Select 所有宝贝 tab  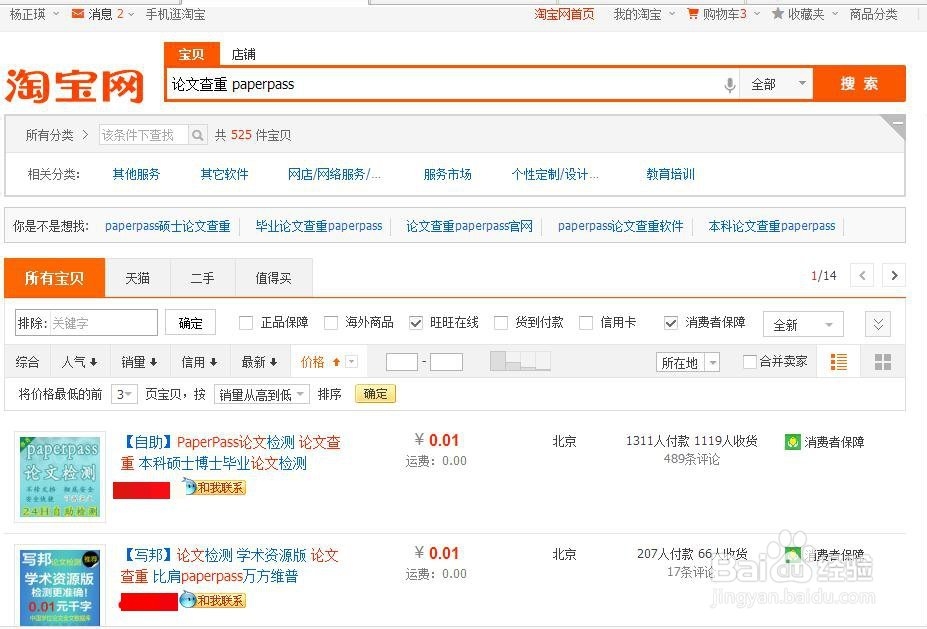click(54, 278)
